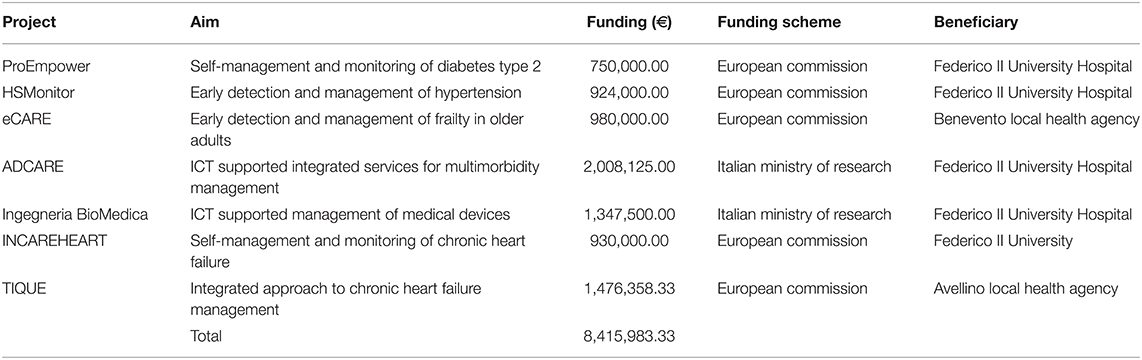Click the eCARE project name

point(25,119)
